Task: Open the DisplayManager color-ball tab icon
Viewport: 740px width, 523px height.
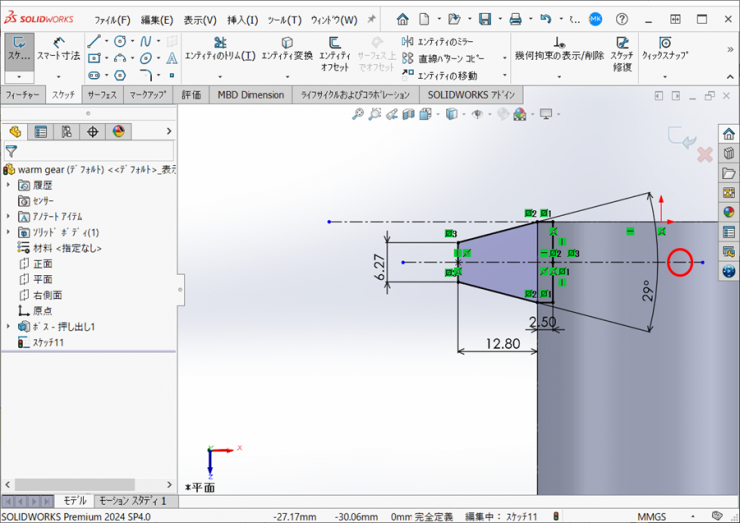Action: point(119,132)
